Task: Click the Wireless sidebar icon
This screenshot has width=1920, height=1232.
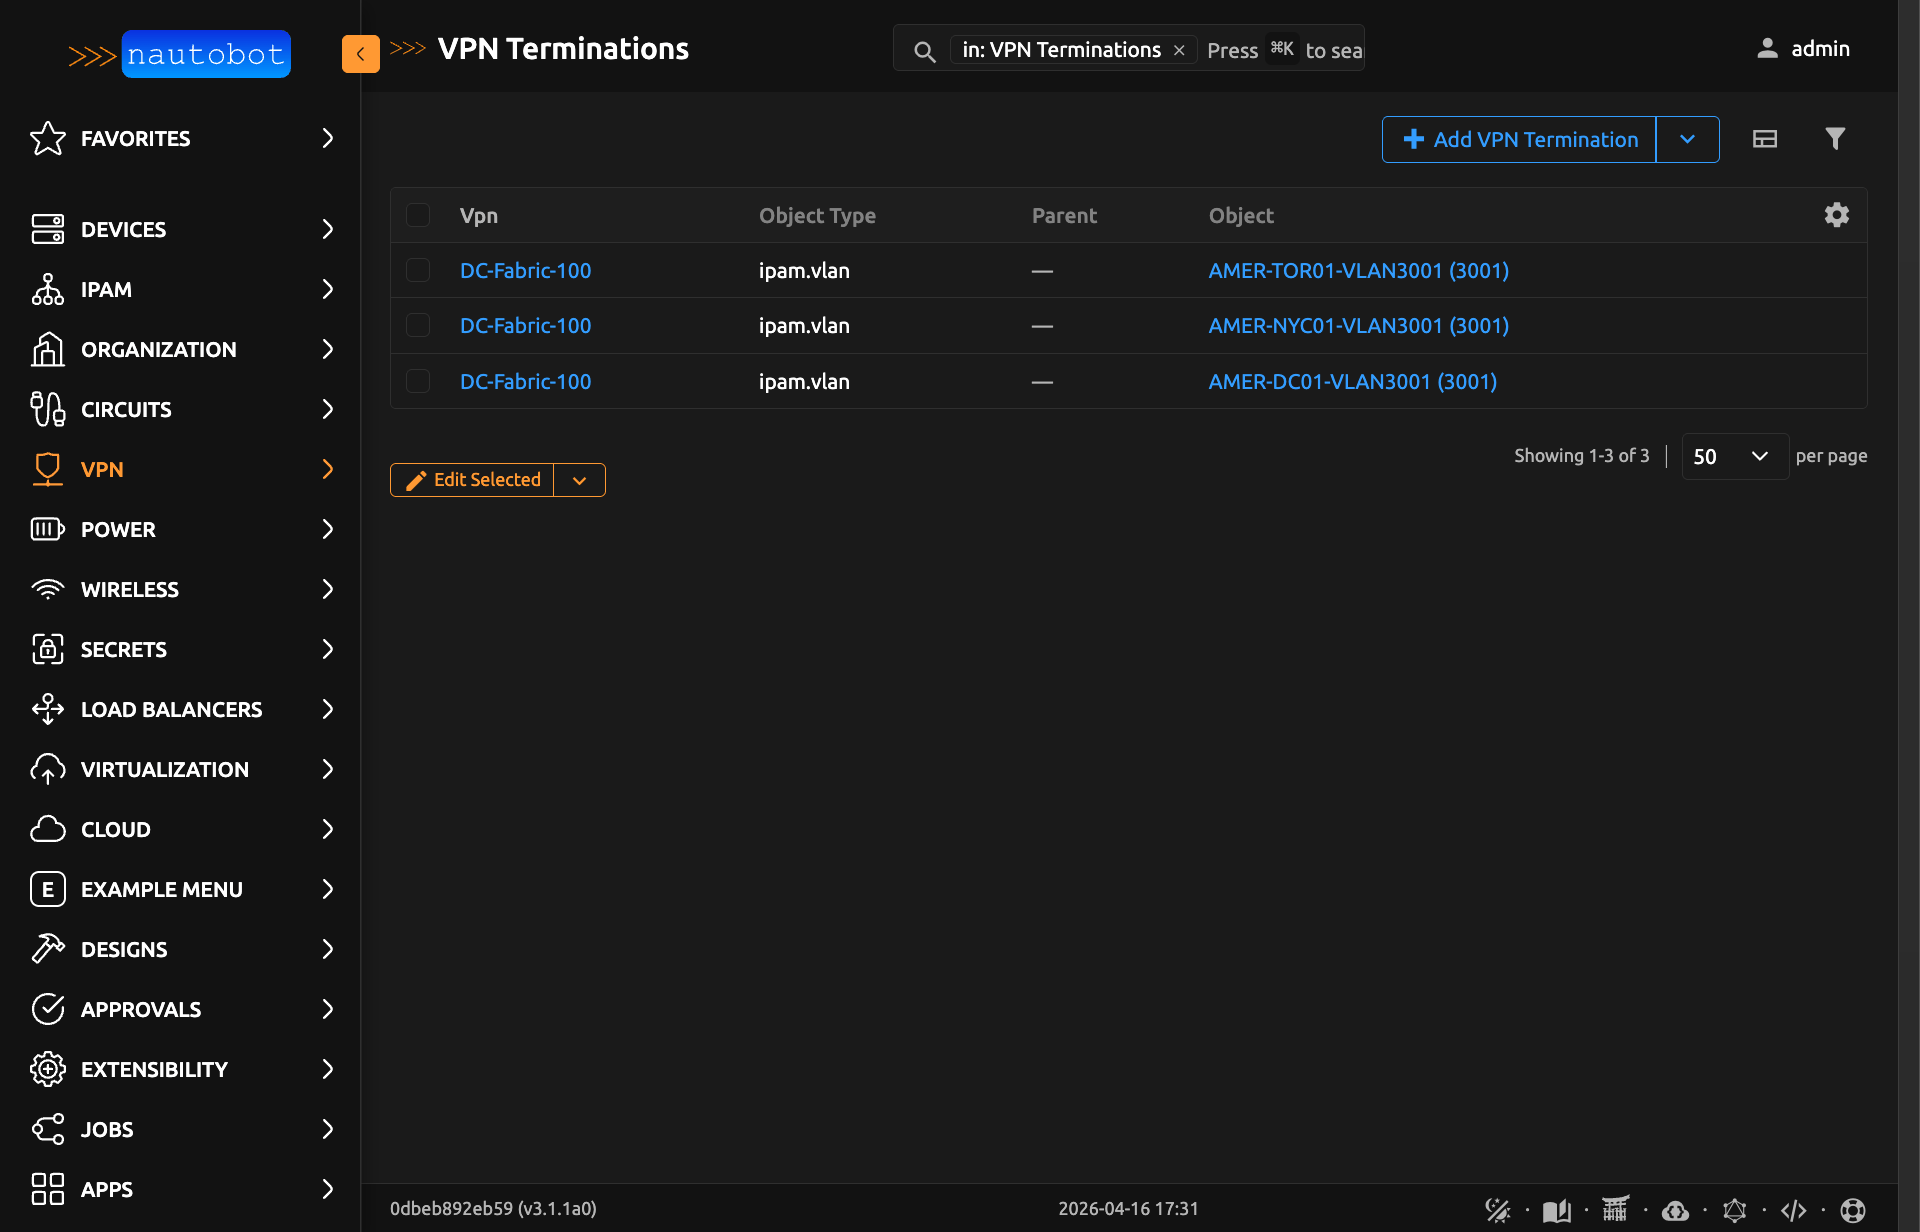Action: [x=47, y=589]
